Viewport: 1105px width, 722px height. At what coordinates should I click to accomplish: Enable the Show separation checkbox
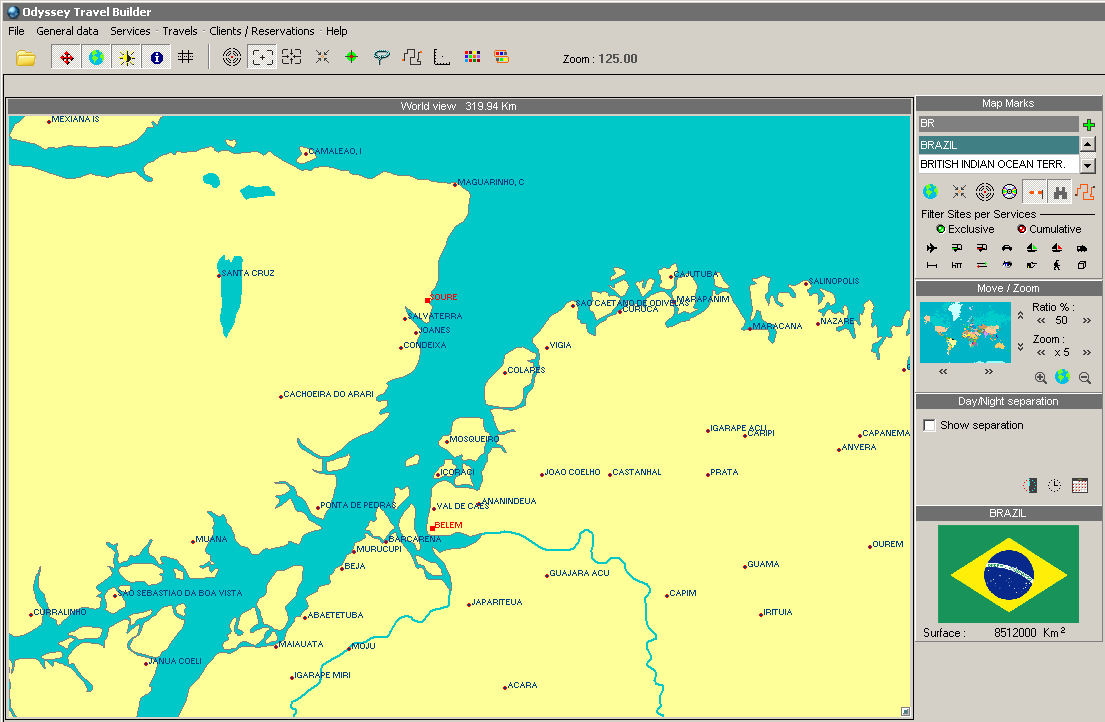[x=930, y=426]
